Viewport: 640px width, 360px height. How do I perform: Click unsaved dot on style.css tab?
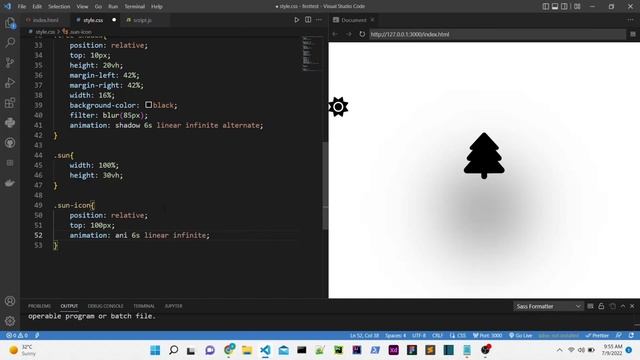tap(114, 20)
